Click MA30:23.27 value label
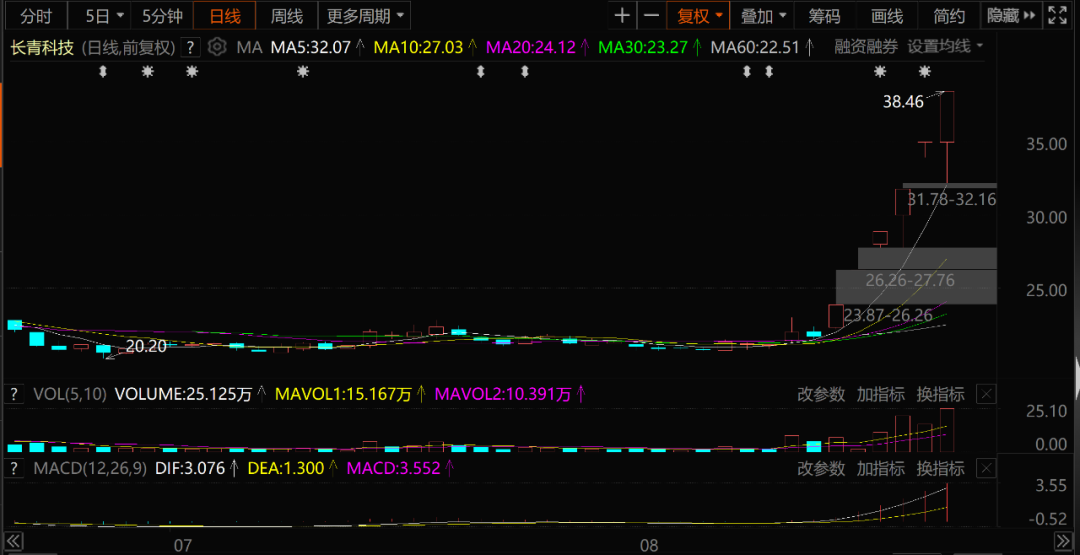 [x=643, y=48]
